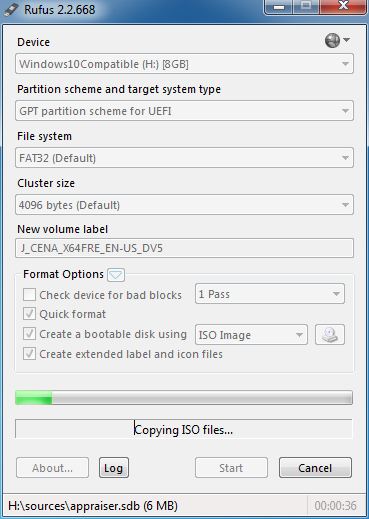Close the Rufus window

pos(343,7)
